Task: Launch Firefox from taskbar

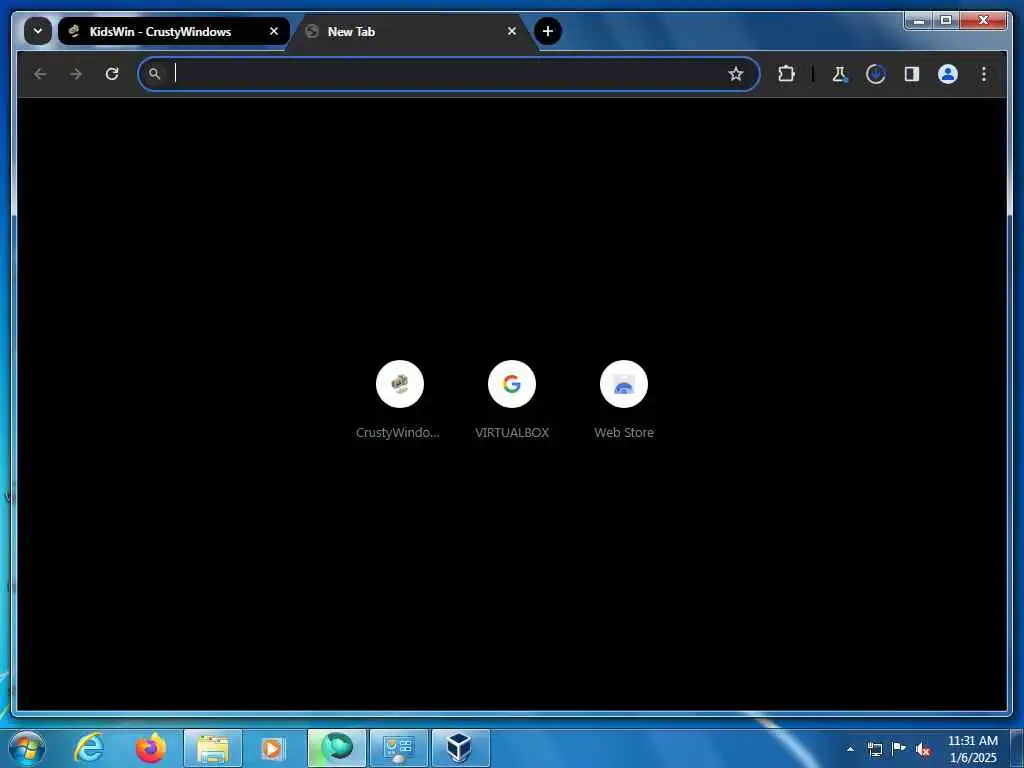Action: (x=151, y=748)
